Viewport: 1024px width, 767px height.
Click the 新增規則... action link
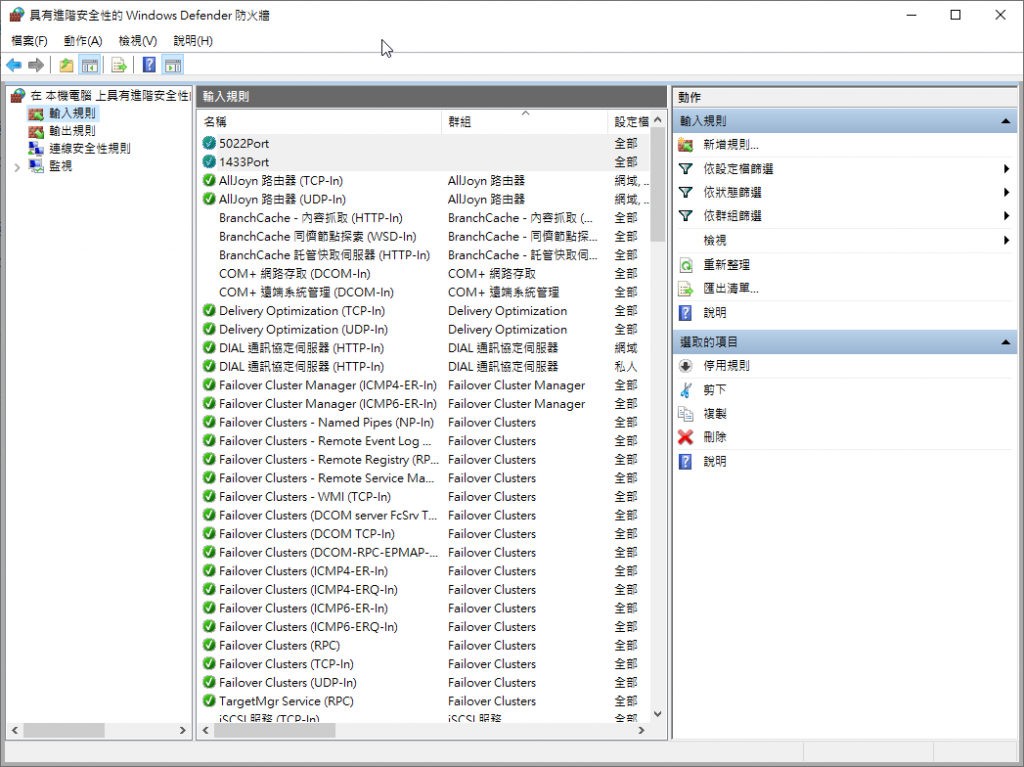point(731,145)
